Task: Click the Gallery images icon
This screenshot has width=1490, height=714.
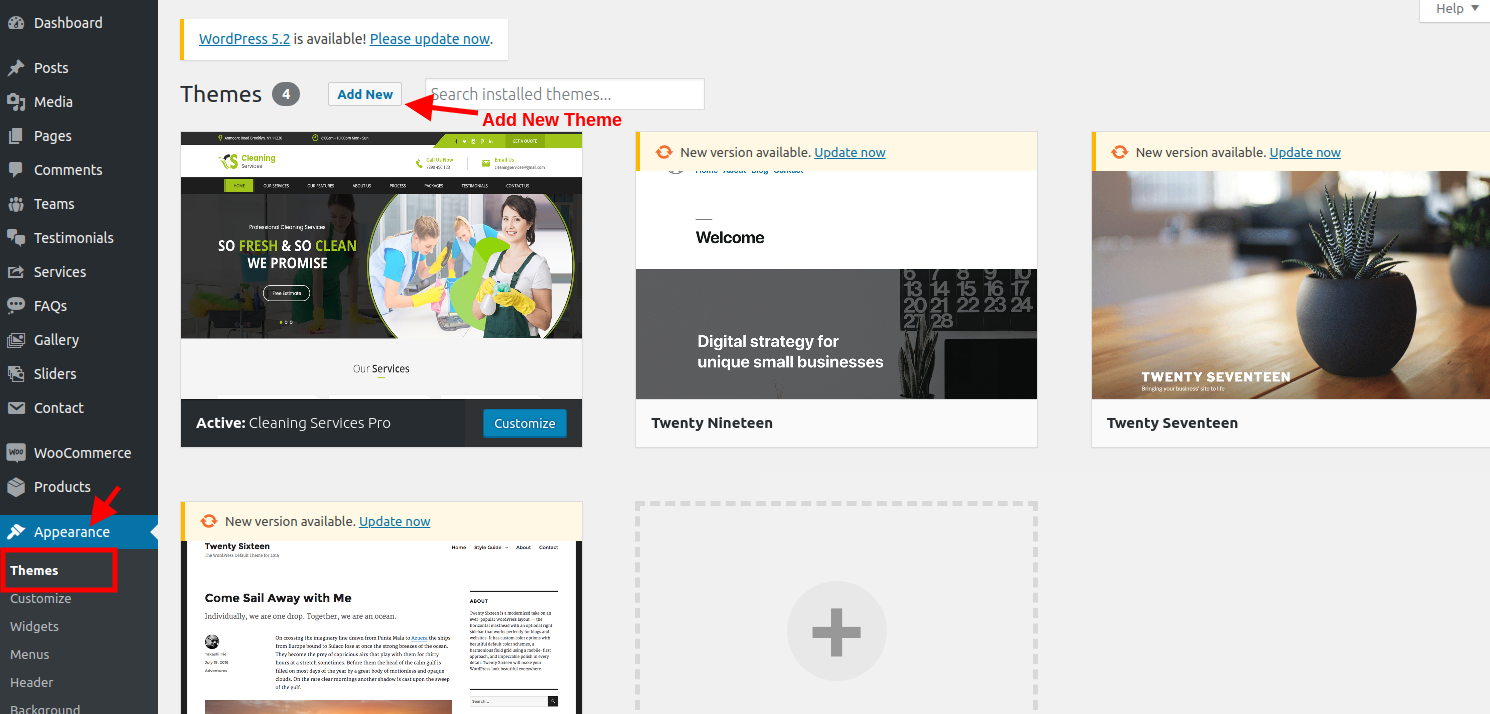Action: pyautogui.click(x=16, y=340)
